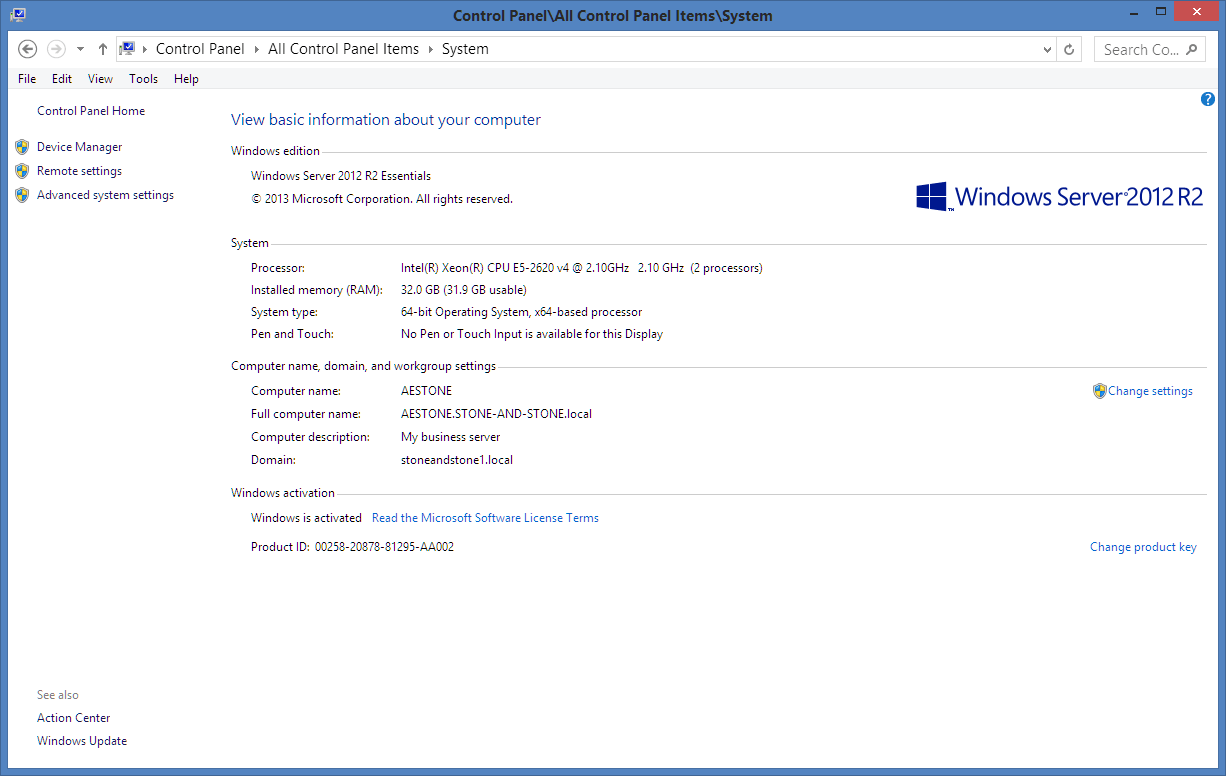Click No Pen or Touch Input text
Viewport: 1226px width, 776px height.
[x=532, y=334]
